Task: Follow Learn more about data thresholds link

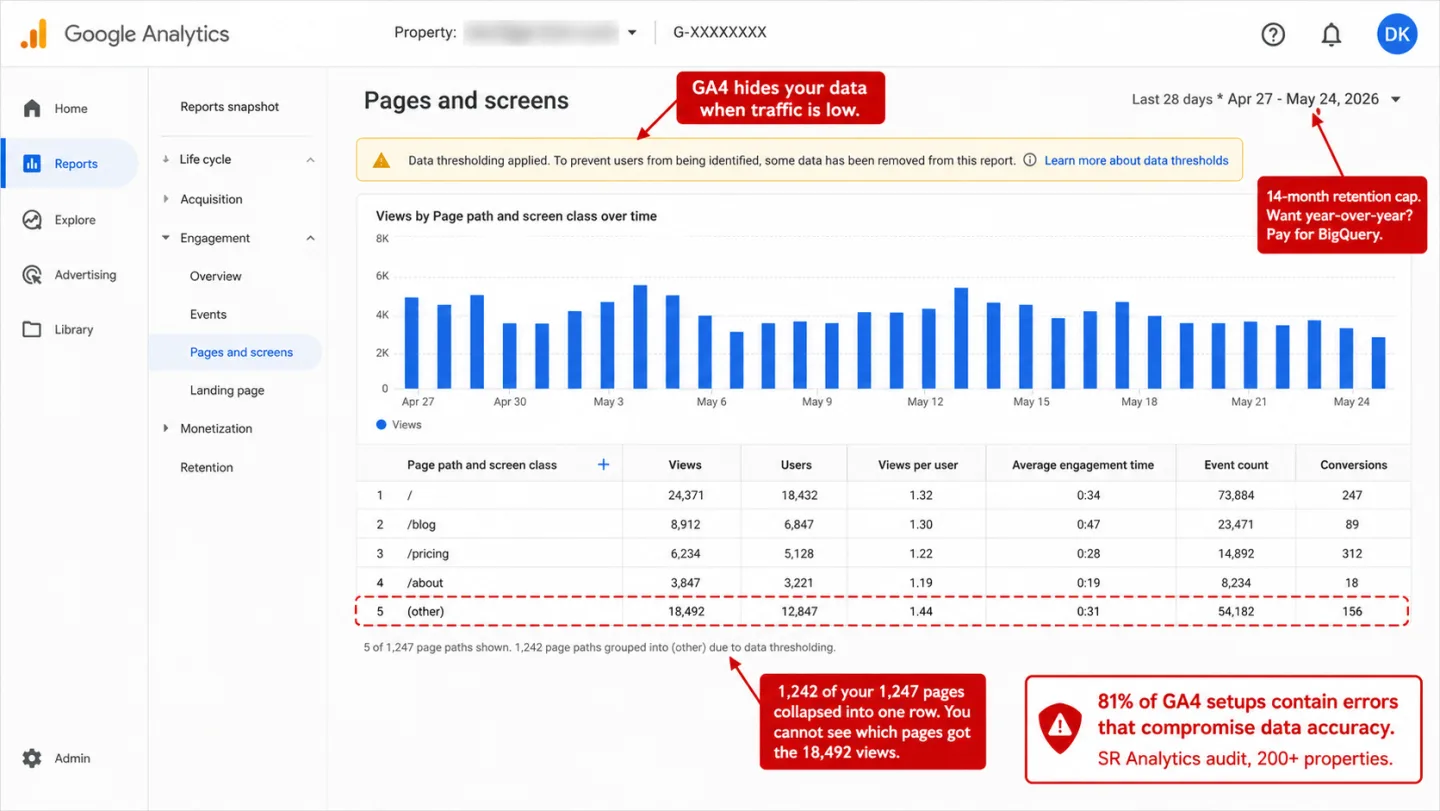Action: point(1136,160)
